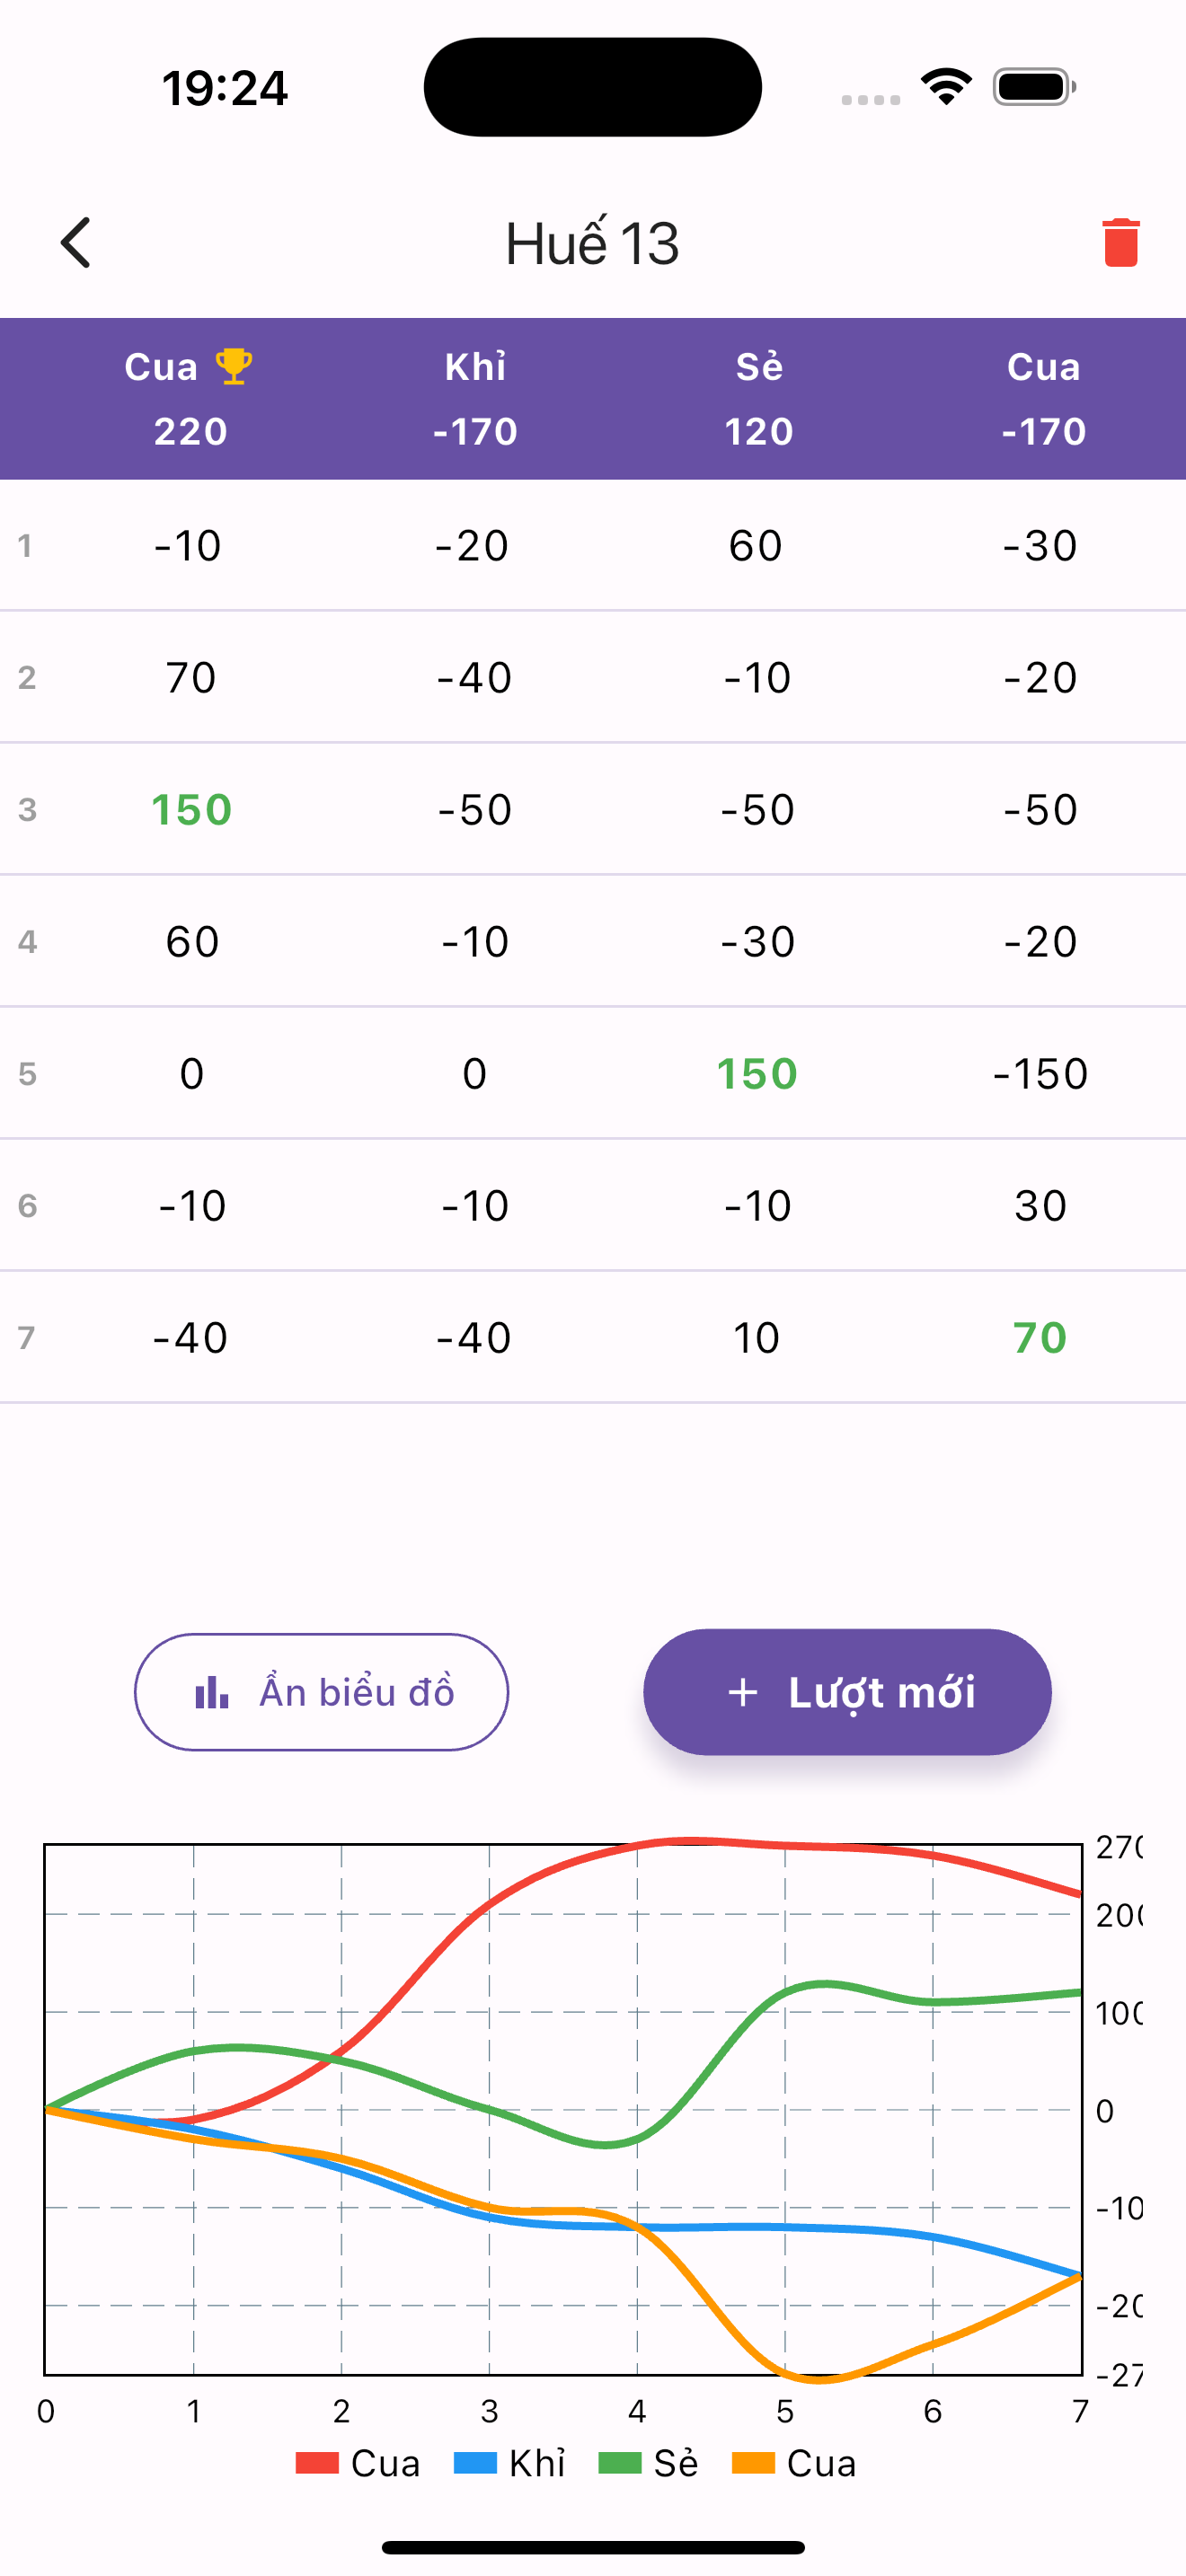This screenshot has height=2576, width=1186.
Task: Tap the red Cua legend swatch
Action: click(x=317, y=2463)
